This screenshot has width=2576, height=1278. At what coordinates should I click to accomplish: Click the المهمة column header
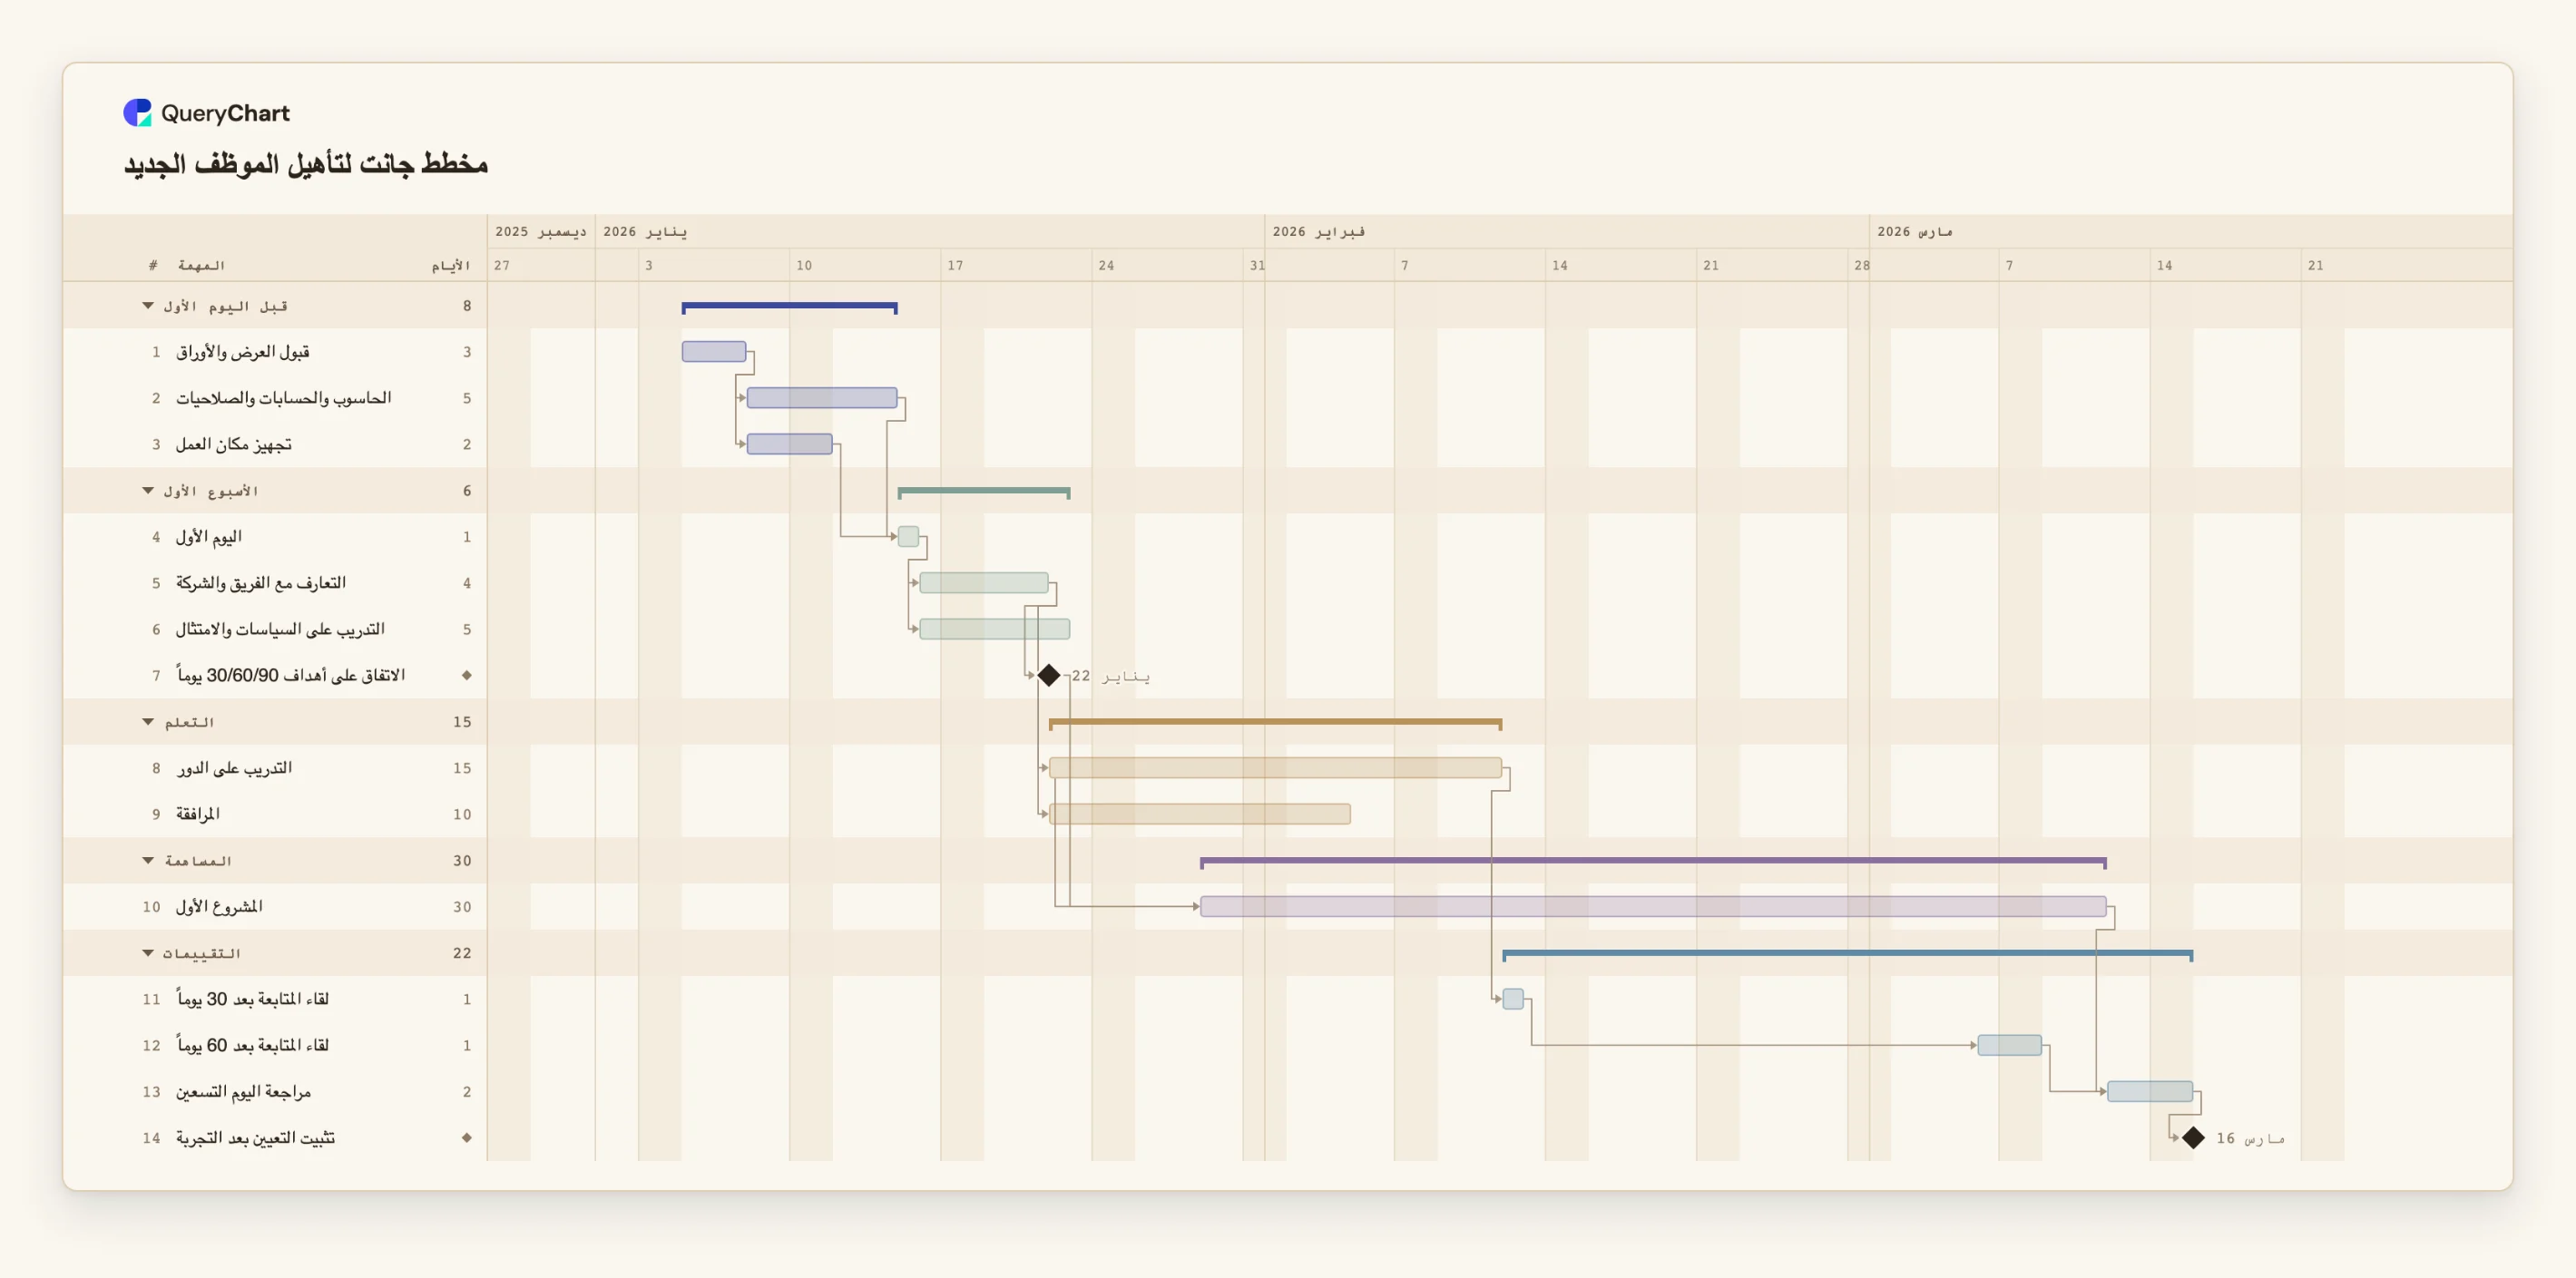click(201, 265)
